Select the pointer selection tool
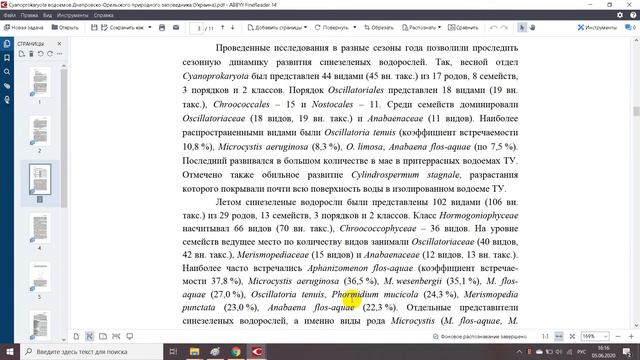 522,27
